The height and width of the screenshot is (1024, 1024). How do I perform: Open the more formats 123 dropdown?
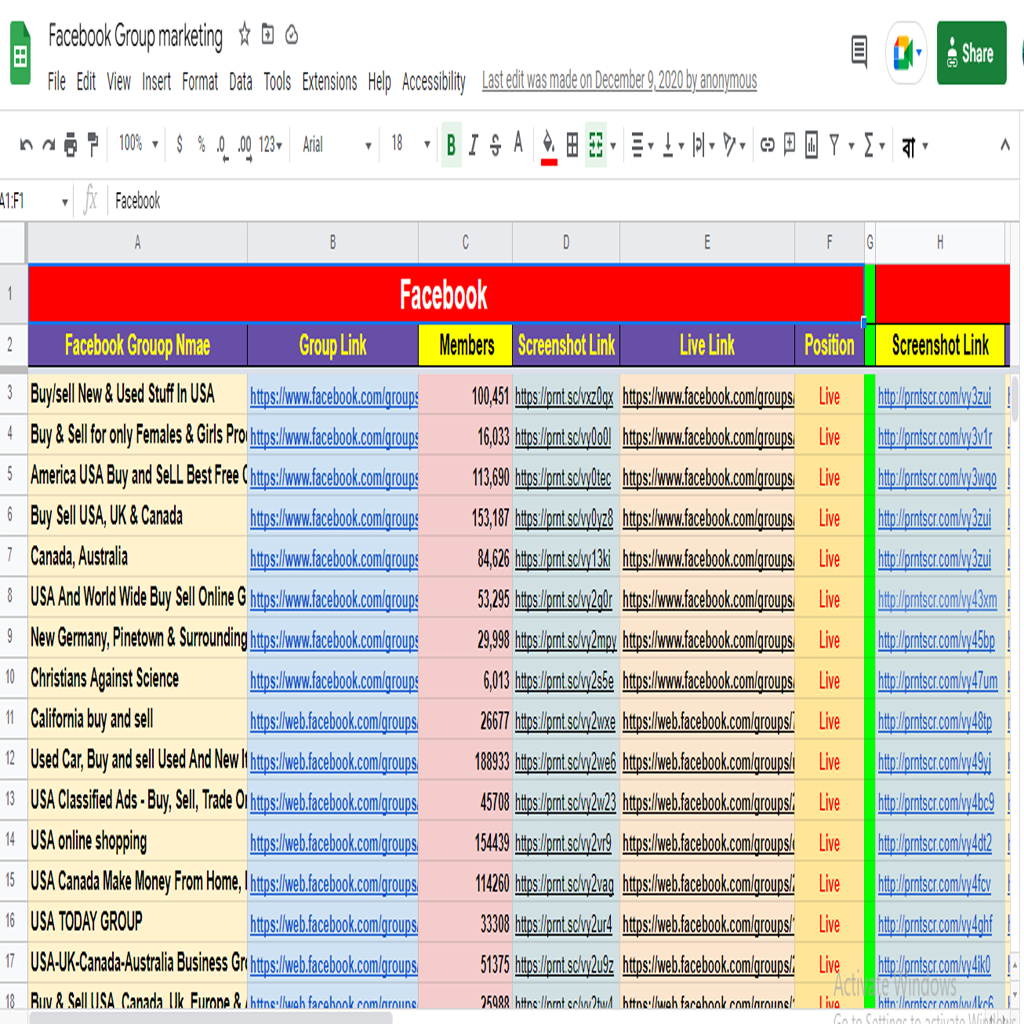click(270, 144)
